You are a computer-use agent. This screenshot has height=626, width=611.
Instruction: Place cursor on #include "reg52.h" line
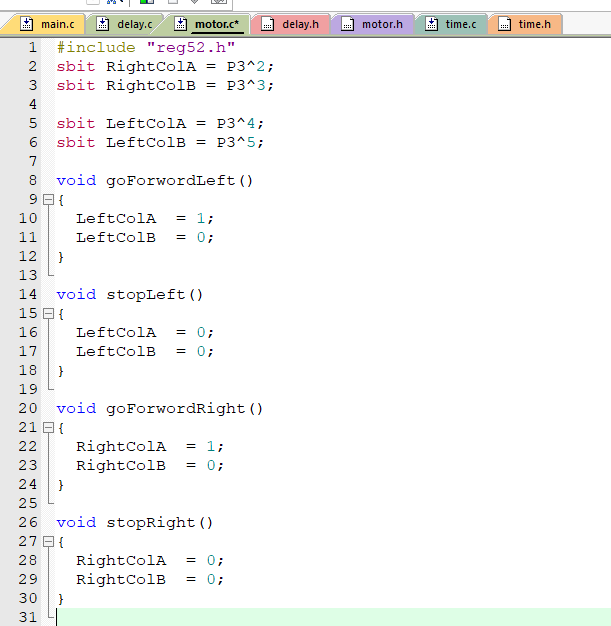[x=146, y=48]
